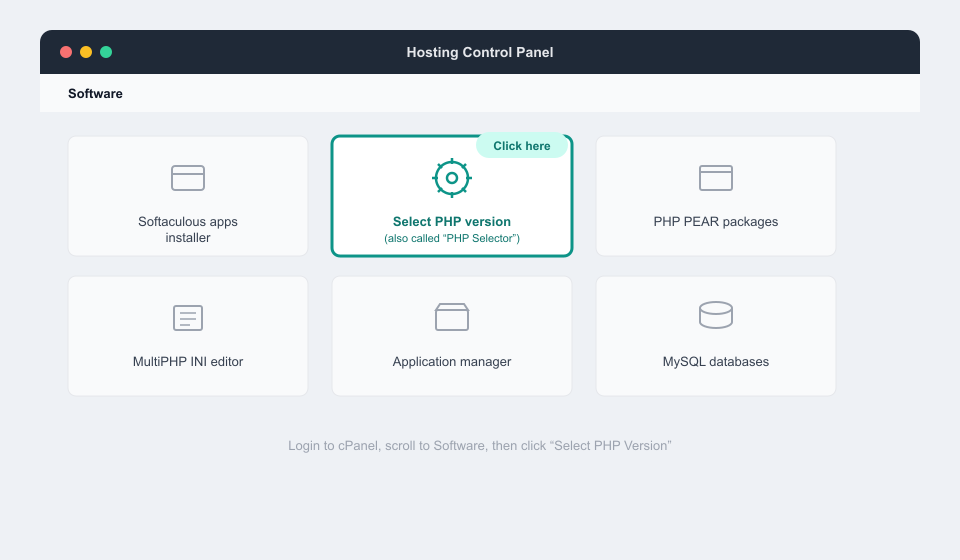
Task: Click the "(also called PHP Selector)" subtitle
Action: (452, 238)
